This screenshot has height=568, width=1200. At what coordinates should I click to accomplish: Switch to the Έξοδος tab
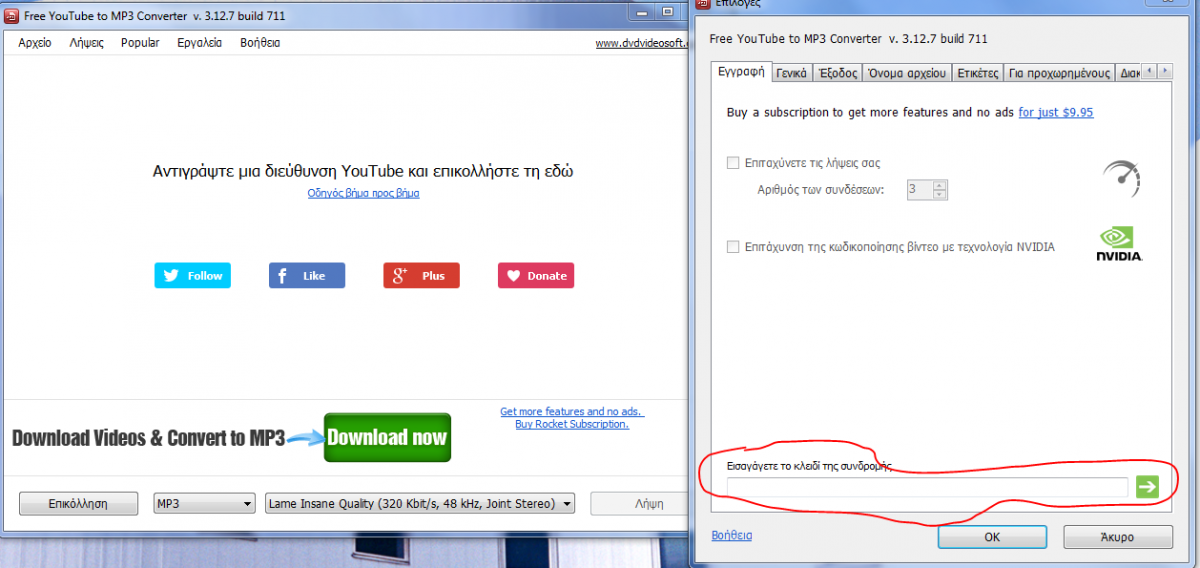coord(837,73)
